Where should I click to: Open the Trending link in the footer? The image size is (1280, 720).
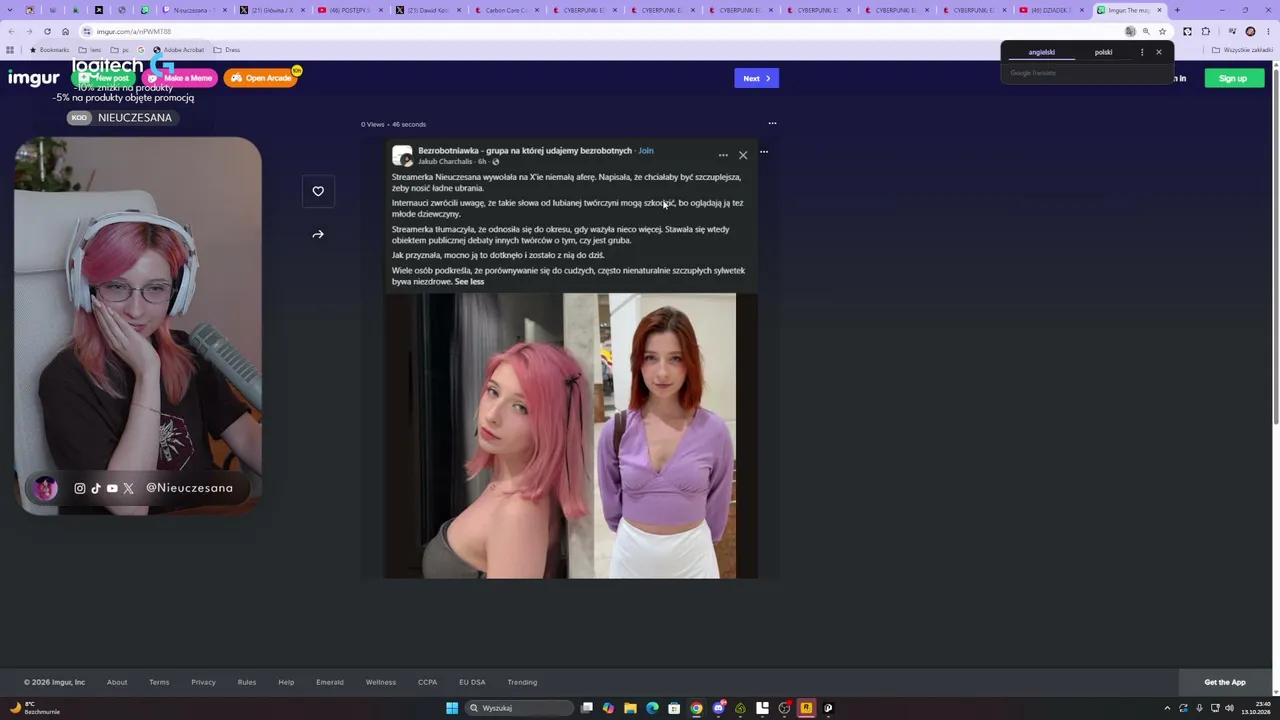coord(522,682)
